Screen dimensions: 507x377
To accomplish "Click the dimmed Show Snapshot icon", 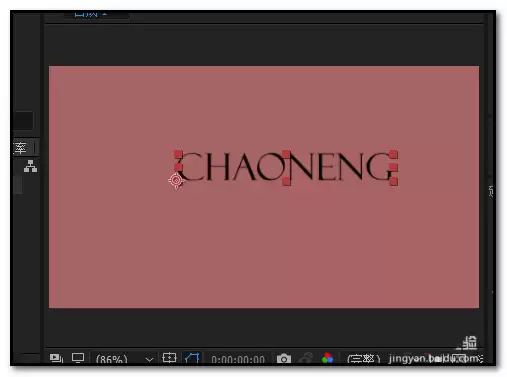I will coord(306,358).
